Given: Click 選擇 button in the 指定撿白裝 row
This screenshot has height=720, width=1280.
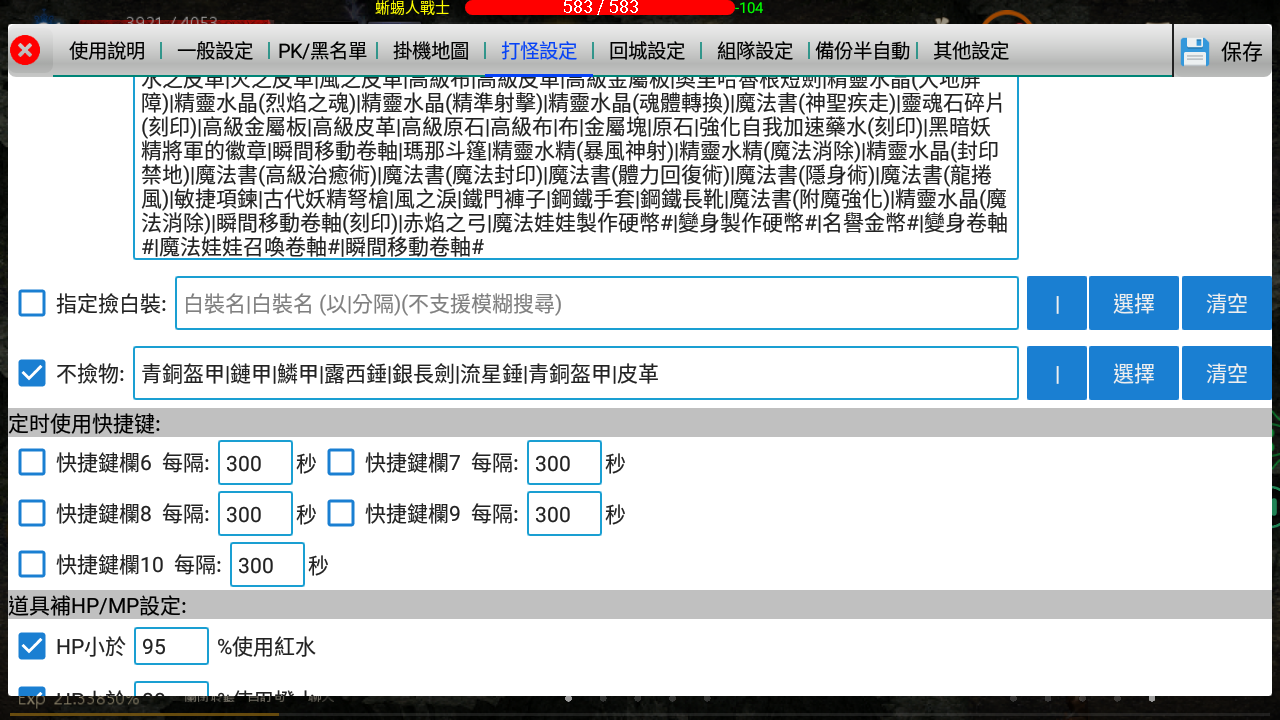Looking at the screenshot, I should tap(1134, 303).
